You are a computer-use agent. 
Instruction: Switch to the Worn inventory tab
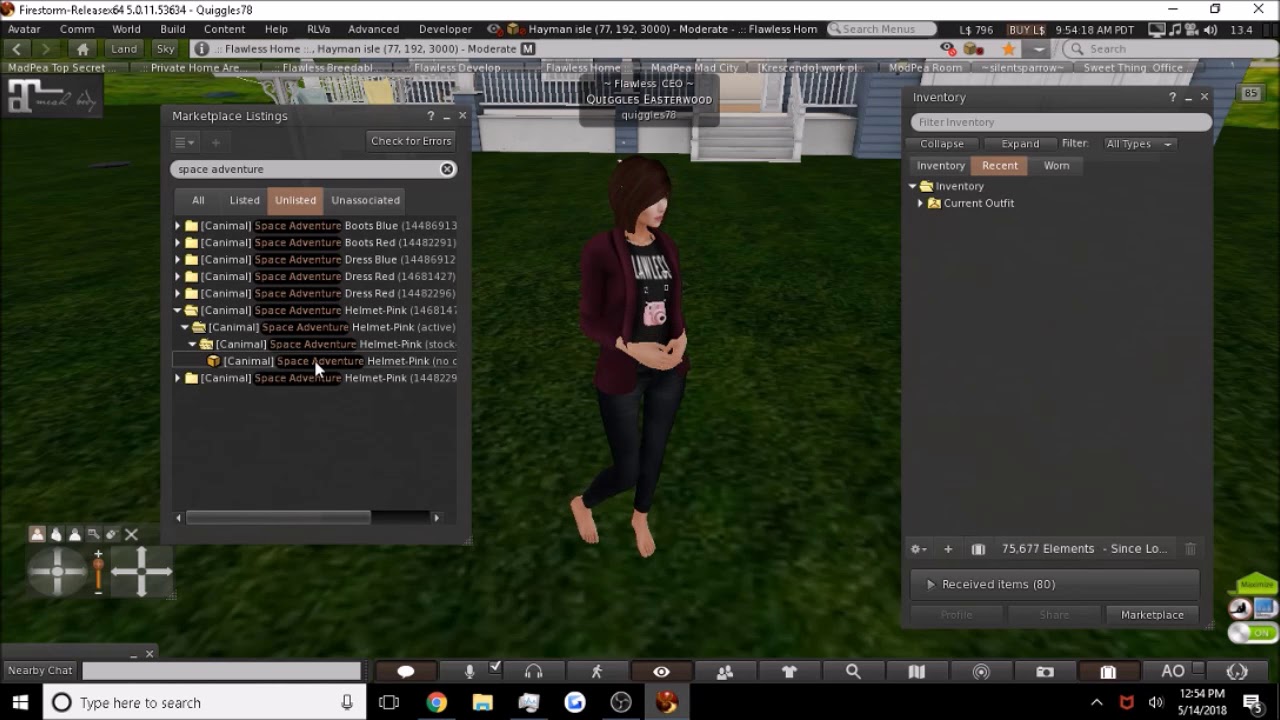click(1056, 166)
